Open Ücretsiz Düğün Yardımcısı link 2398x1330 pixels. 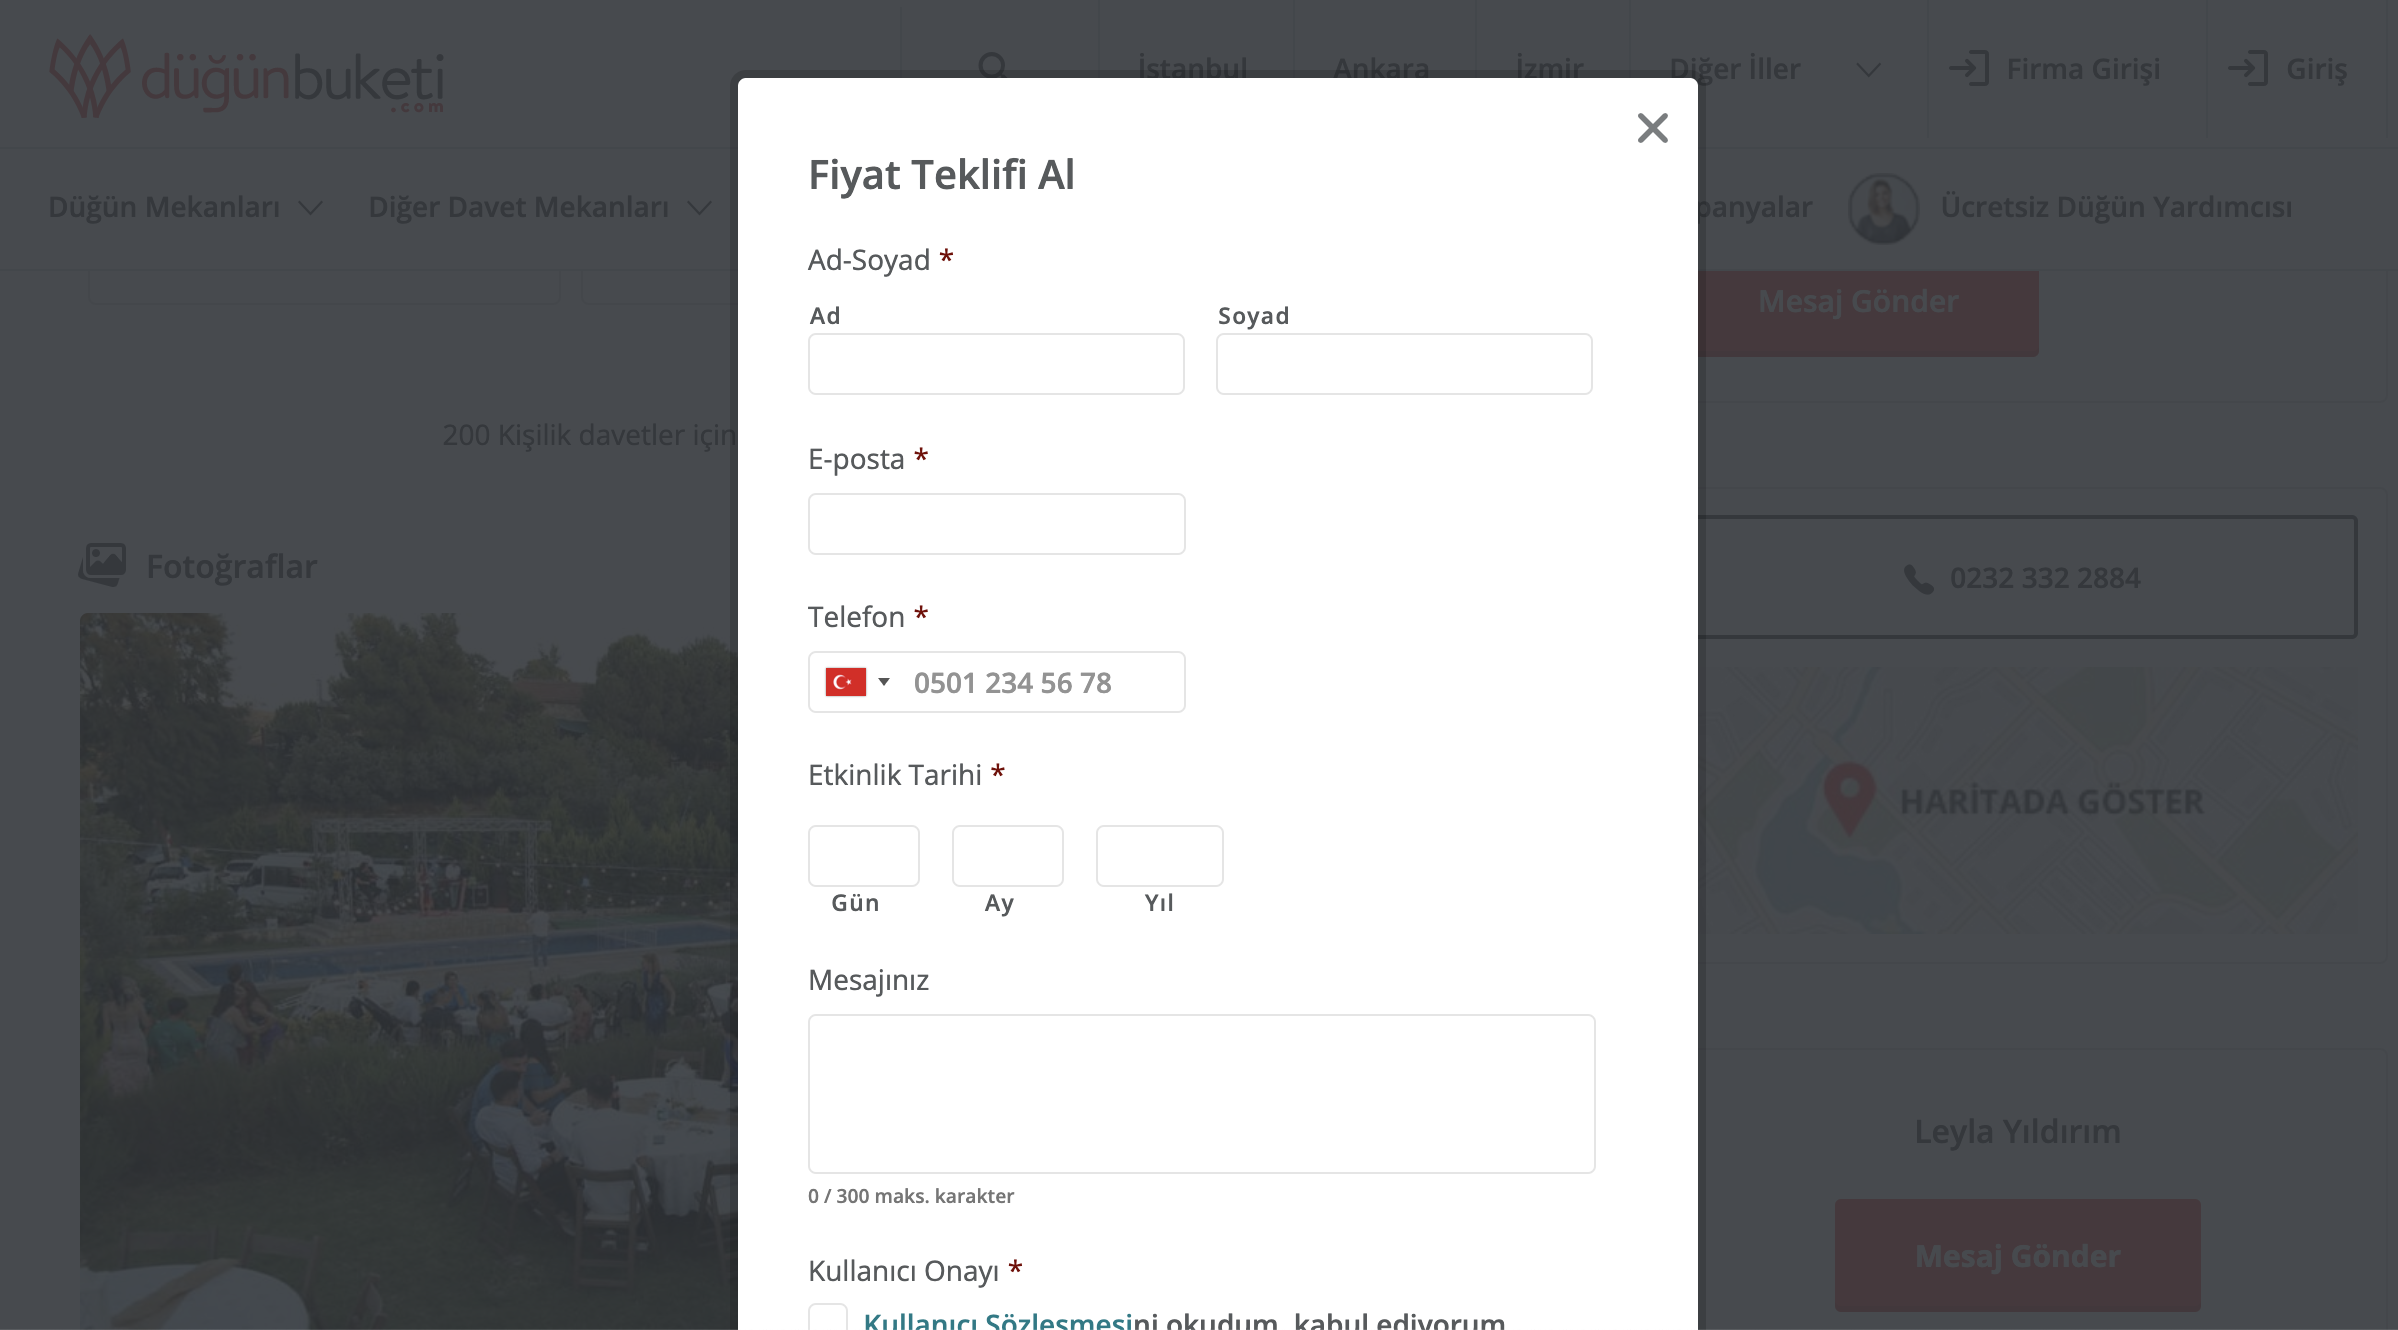(x=2116, y=207)
